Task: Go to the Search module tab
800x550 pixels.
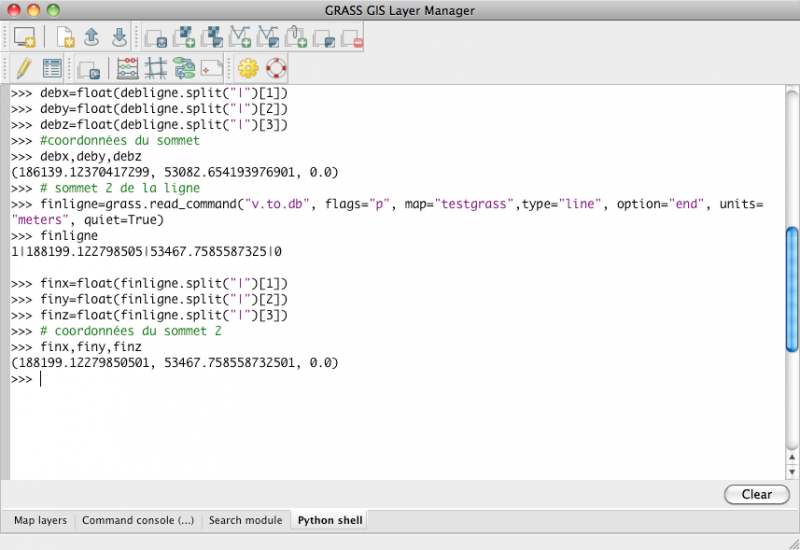Action: coord(245,520)
